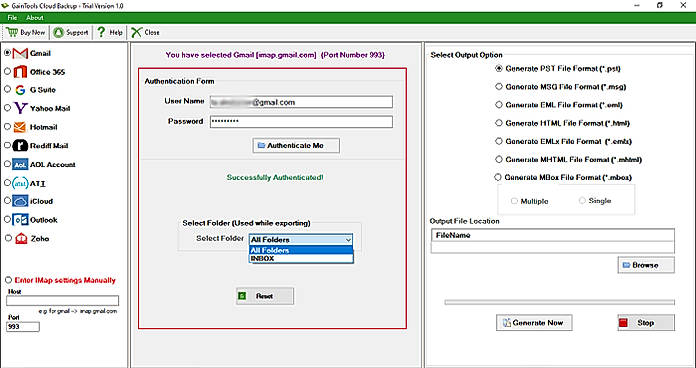Click the Host input field
696x368 pixels.
tap(63, 301)
